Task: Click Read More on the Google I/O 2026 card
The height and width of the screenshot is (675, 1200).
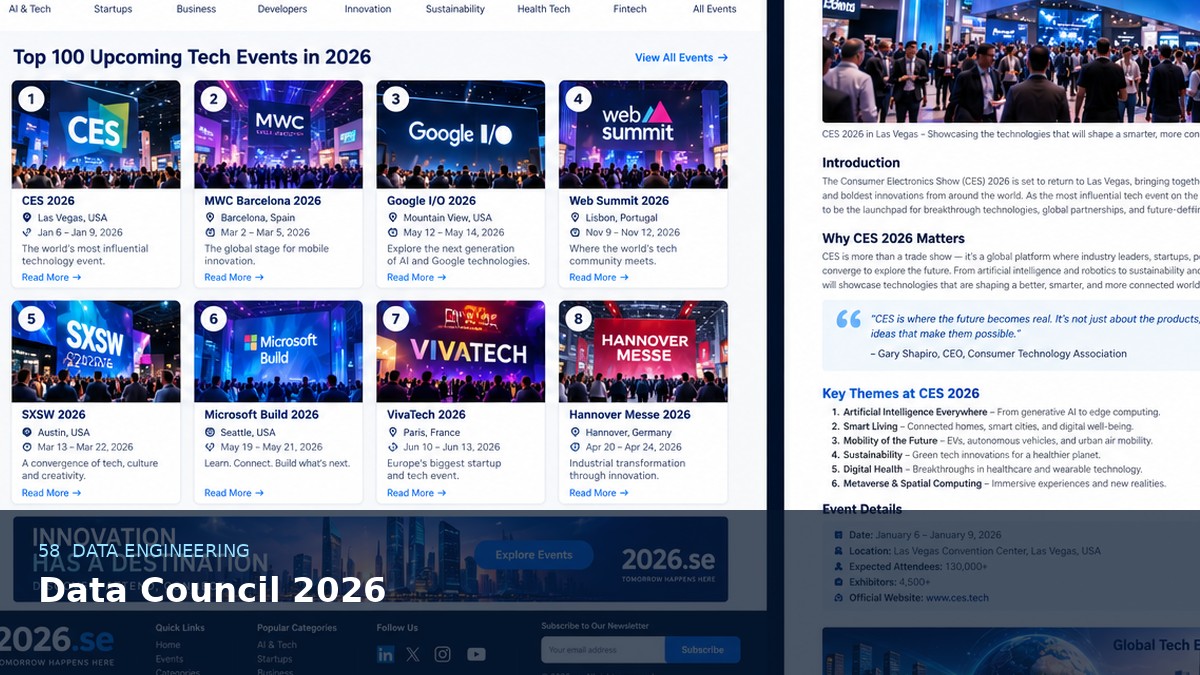Action: [416, 277]
